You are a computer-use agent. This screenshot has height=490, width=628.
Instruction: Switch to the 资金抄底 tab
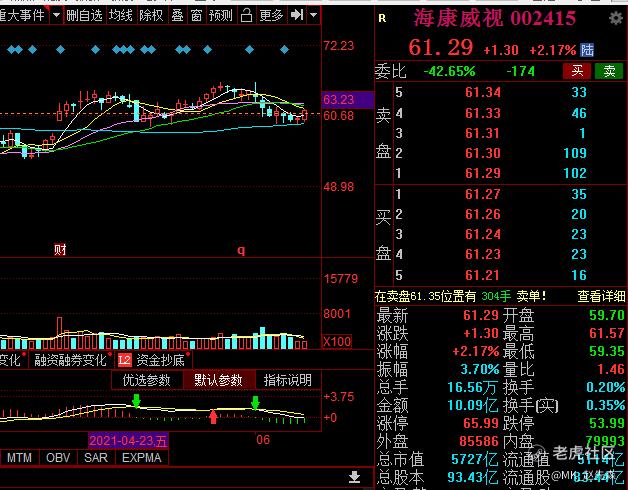161,360
